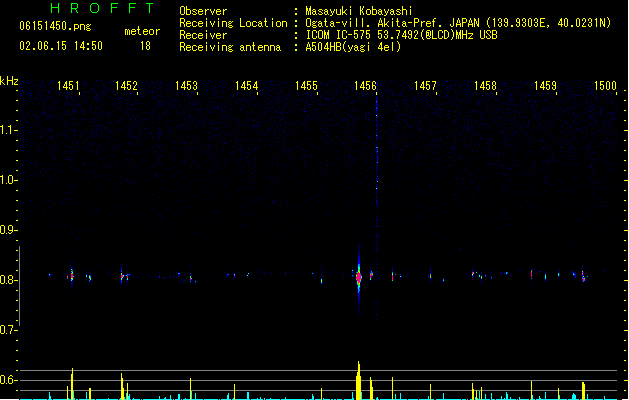Click the kHz axis unit label
The width and height of the screenshot is (629, 400).
pos(9,81)
